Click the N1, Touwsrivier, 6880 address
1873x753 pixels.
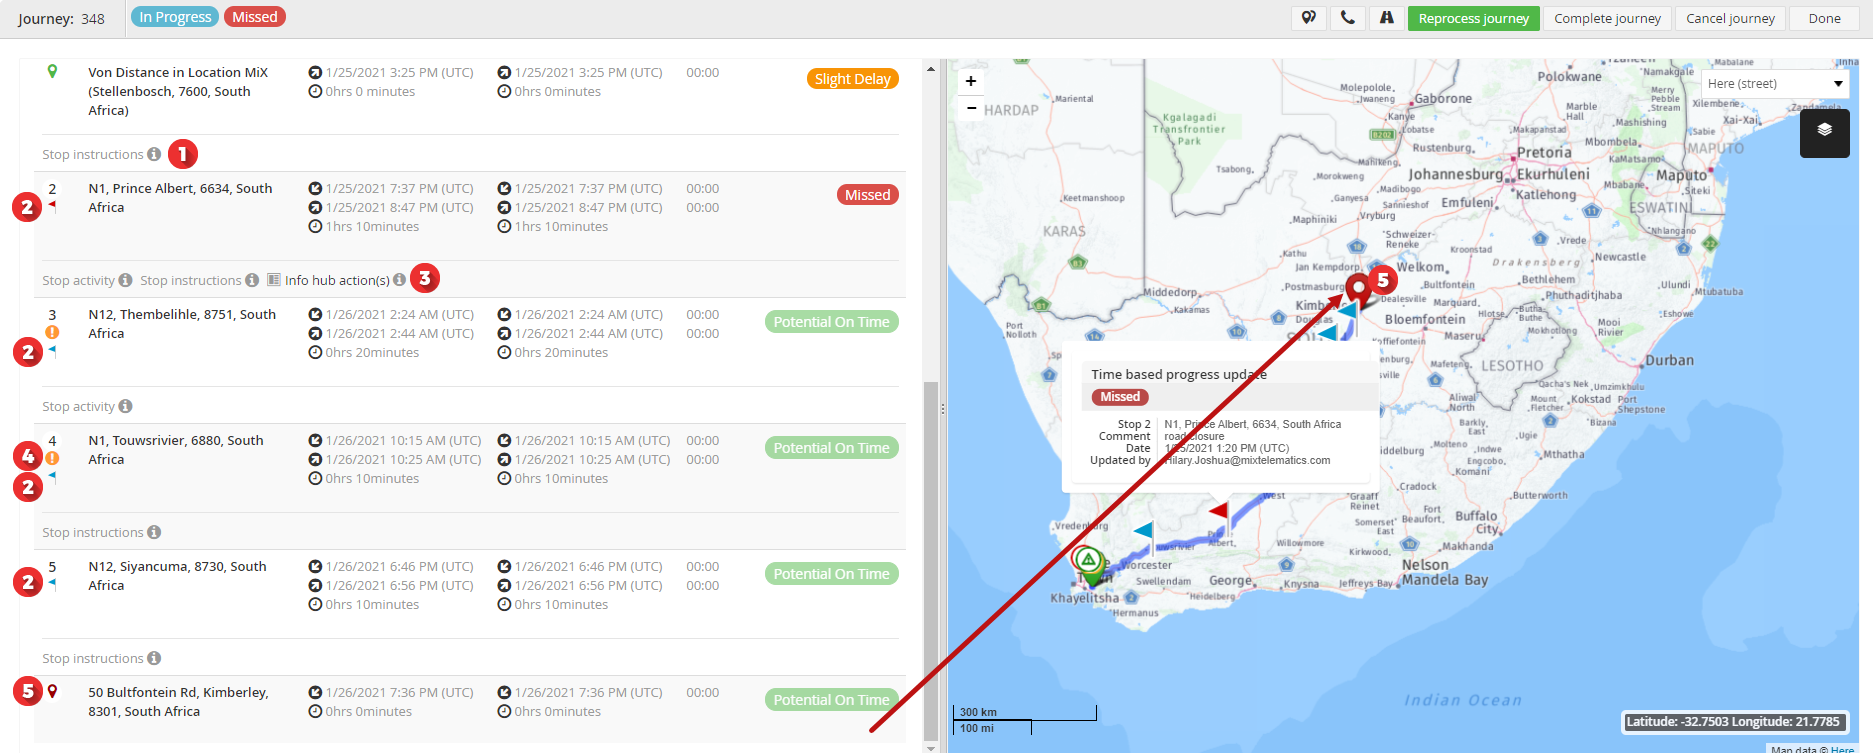tap(176, 450)
